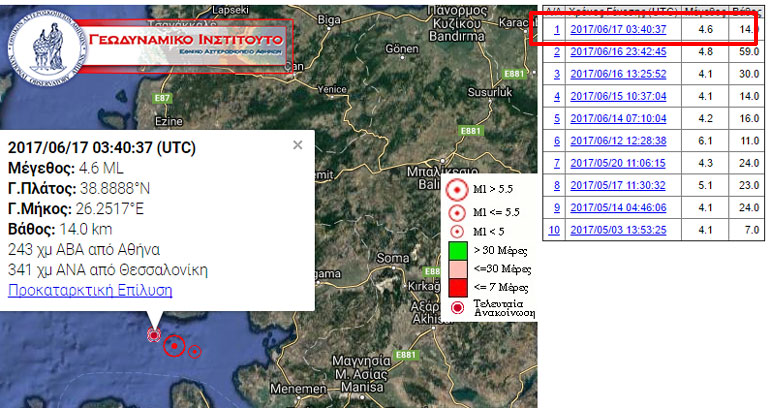Click row number 3 link
The width and height of the screenshot is (770, 408).
click(557, 74)
